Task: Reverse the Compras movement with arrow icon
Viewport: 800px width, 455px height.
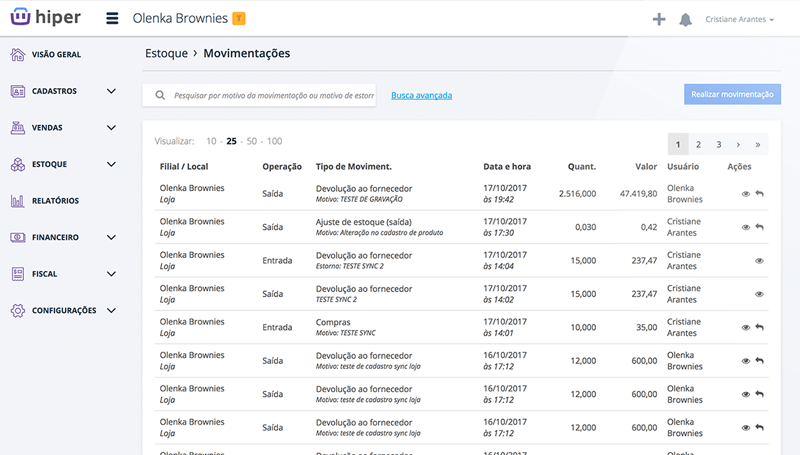Action: 759,328
